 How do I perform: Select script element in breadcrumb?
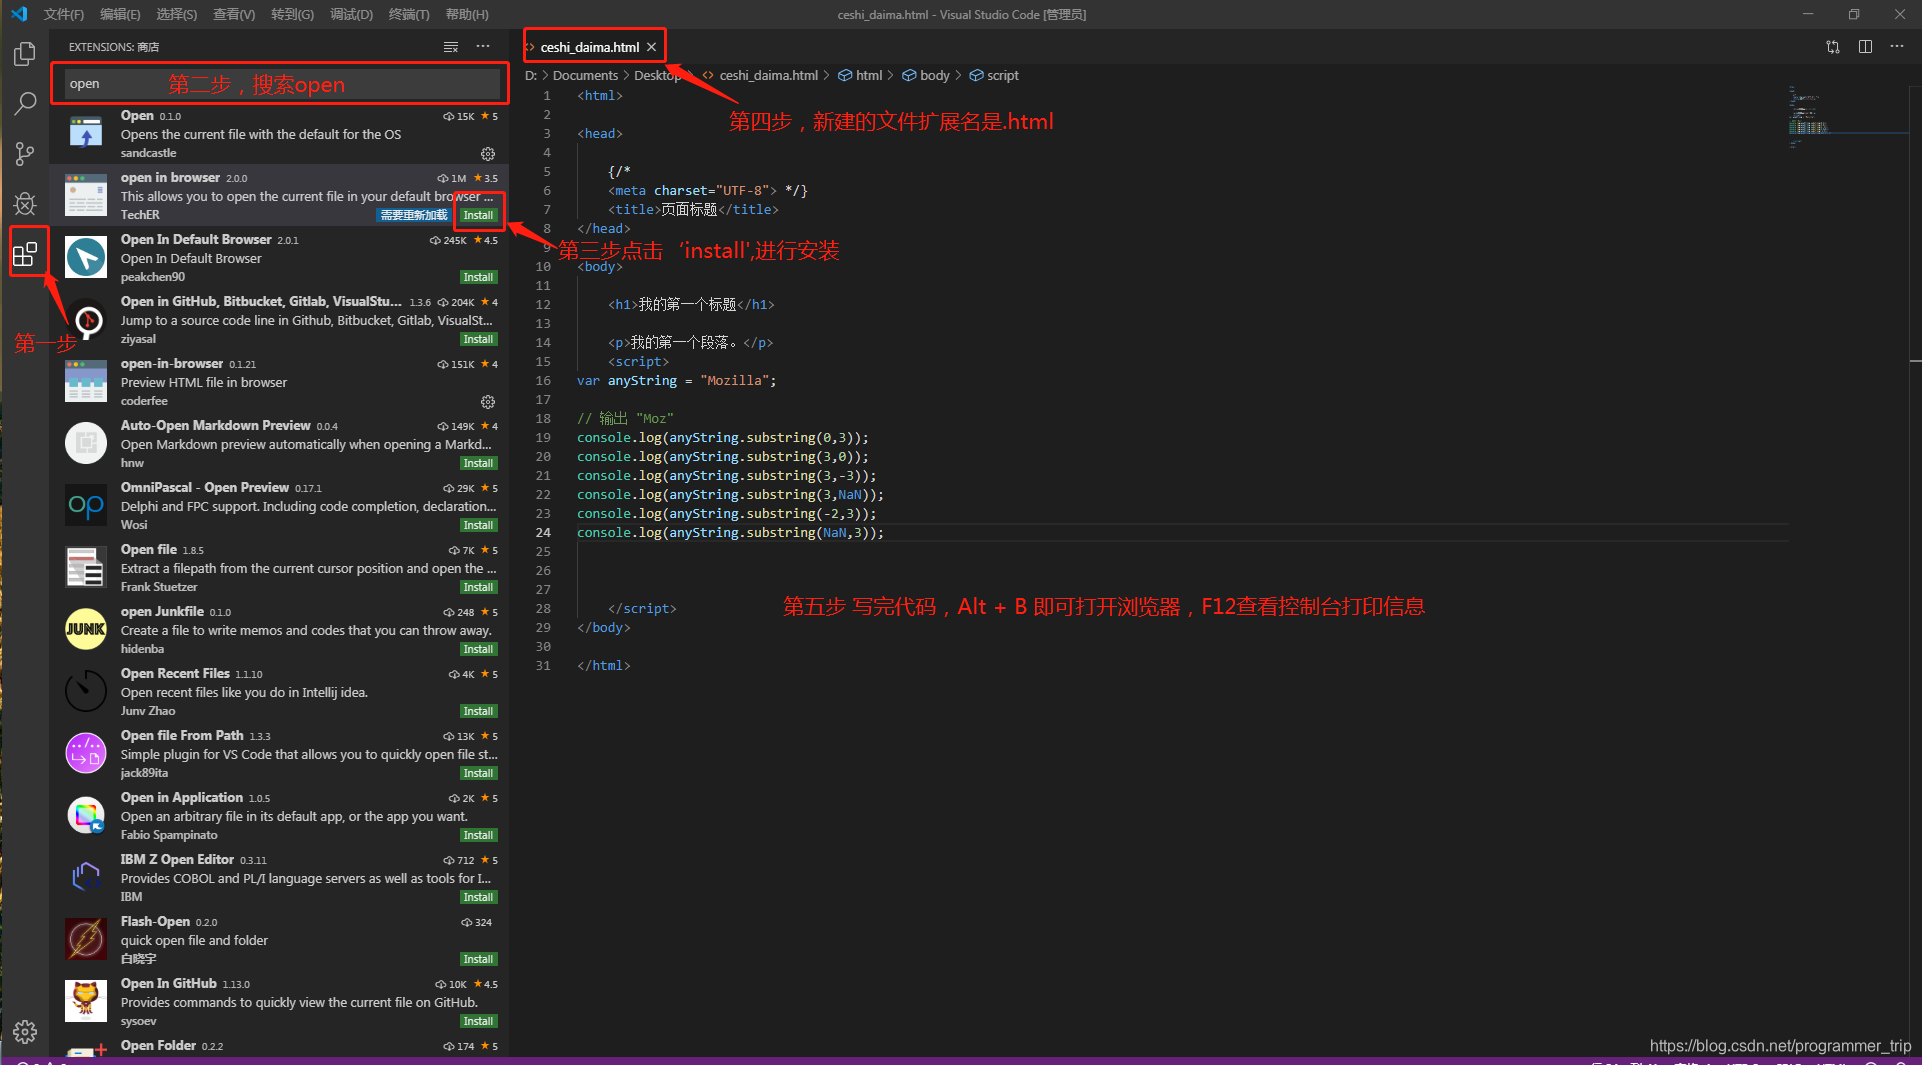(x=1002, y=75)
